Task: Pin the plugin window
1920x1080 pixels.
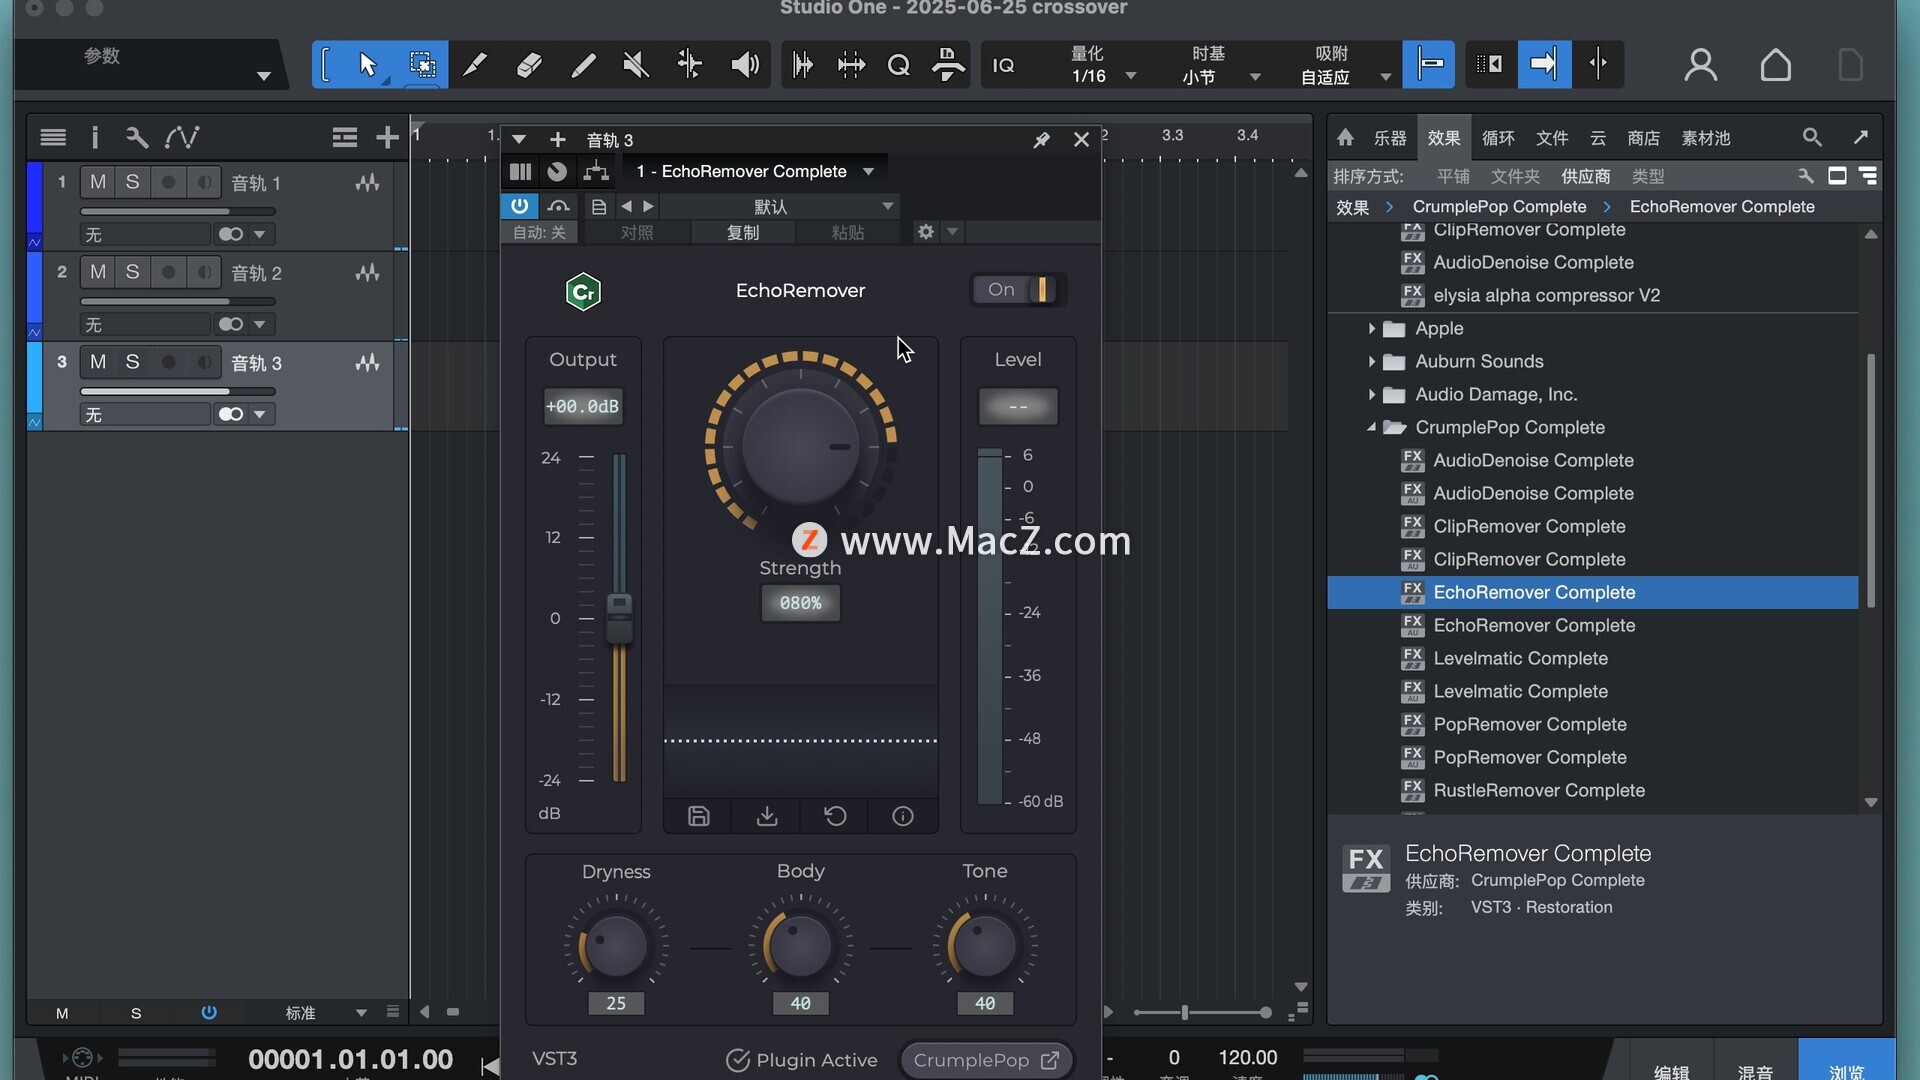Action: click(1041, 140)
